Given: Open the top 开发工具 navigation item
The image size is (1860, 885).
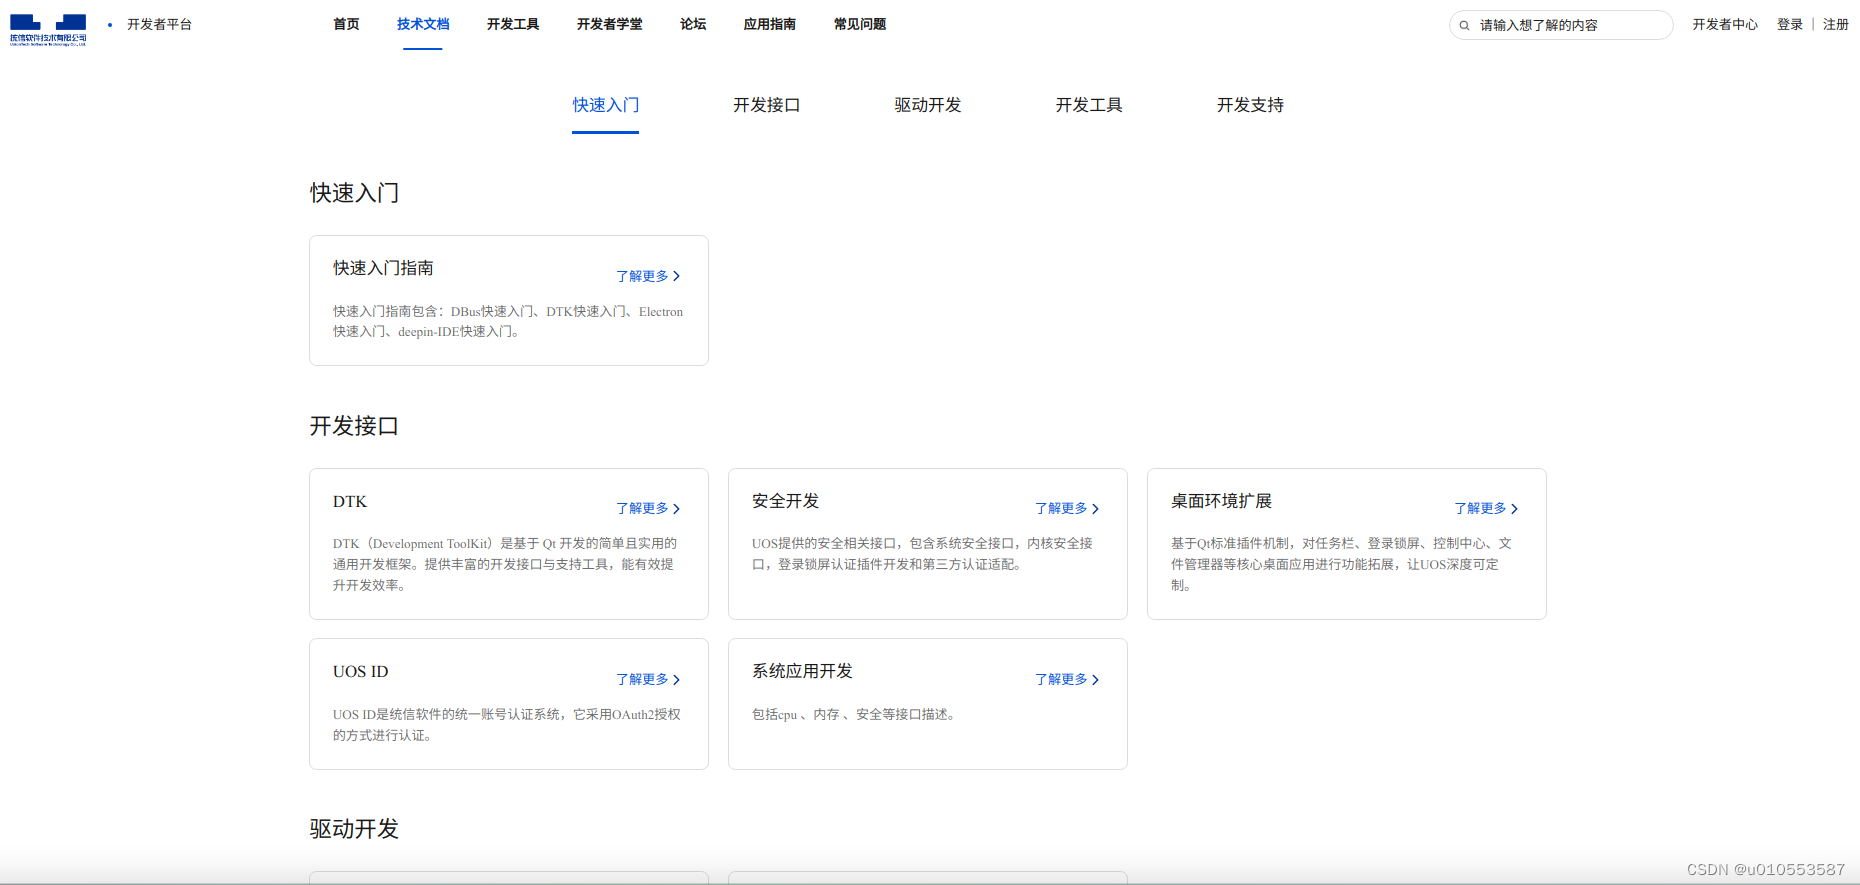Looking at the screenshot, I should [x=513, y=24].
